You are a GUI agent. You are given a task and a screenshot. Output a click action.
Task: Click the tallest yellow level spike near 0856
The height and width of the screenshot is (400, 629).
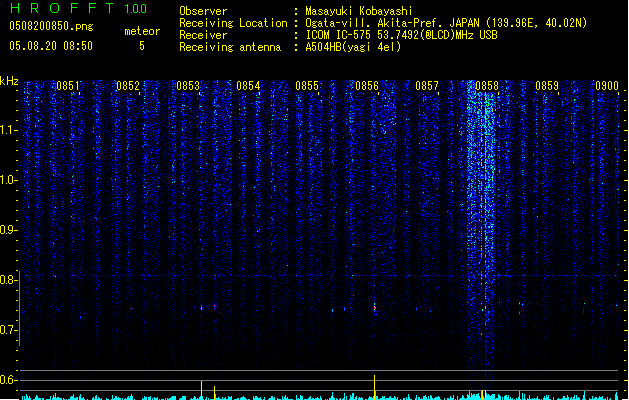374,387
